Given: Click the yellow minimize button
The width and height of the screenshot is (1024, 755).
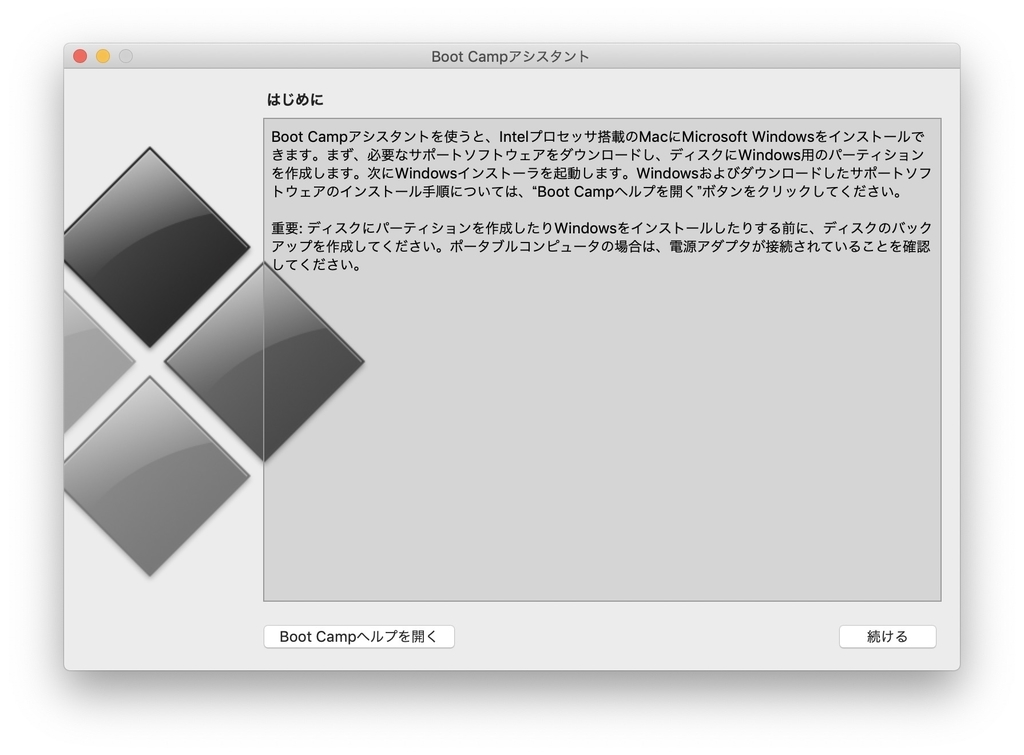Looking at the screenshot, I should click(101, 56).
